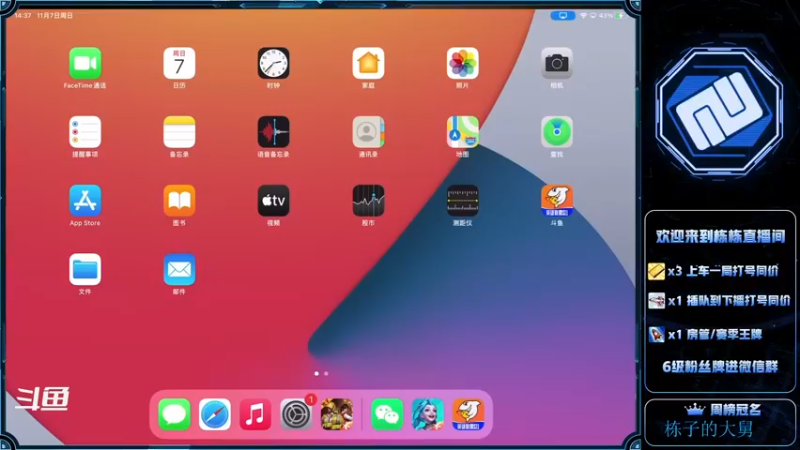Screen dimensions: 800x450
Task: Open the Clock app
Action: (273, 63)
